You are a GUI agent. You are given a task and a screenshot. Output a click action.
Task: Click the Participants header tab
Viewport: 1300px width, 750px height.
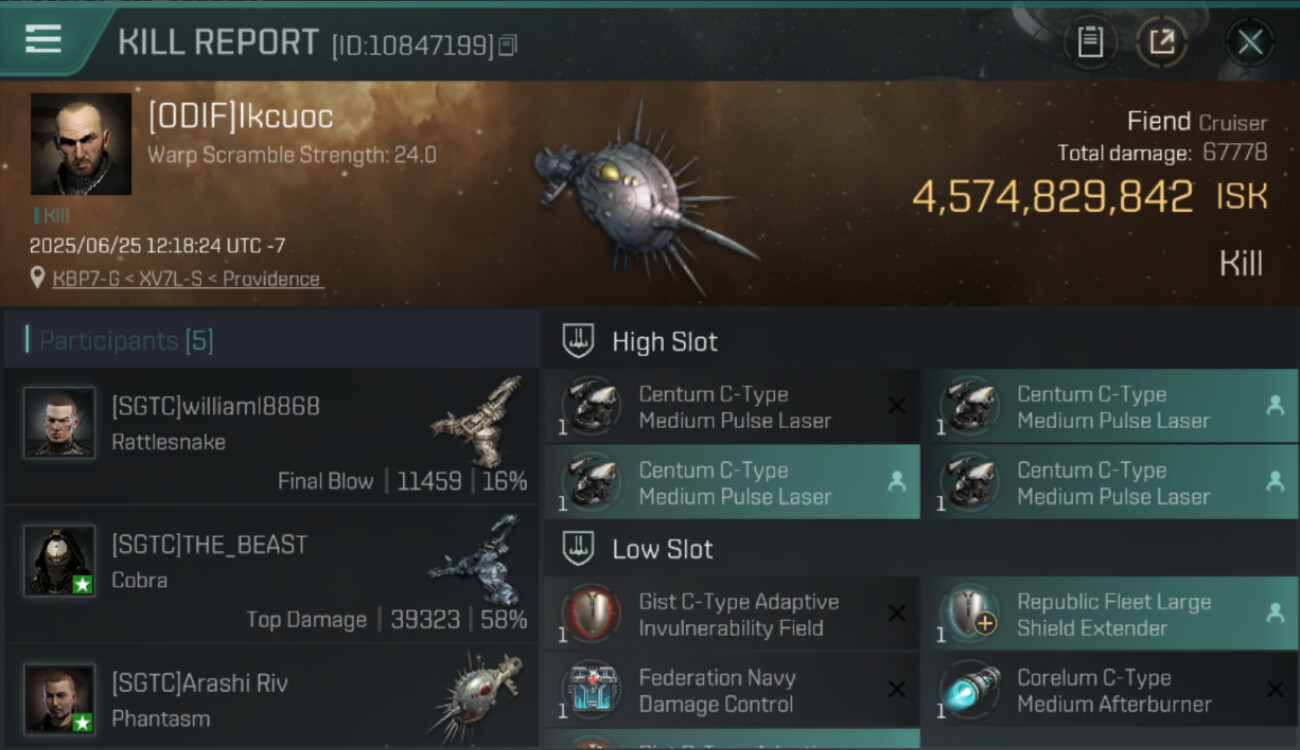(126, 341)
